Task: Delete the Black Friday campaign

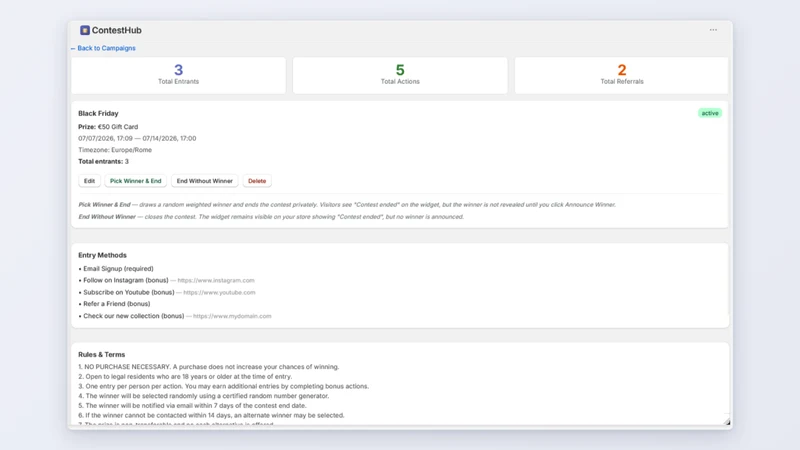Action: point(257,181)
